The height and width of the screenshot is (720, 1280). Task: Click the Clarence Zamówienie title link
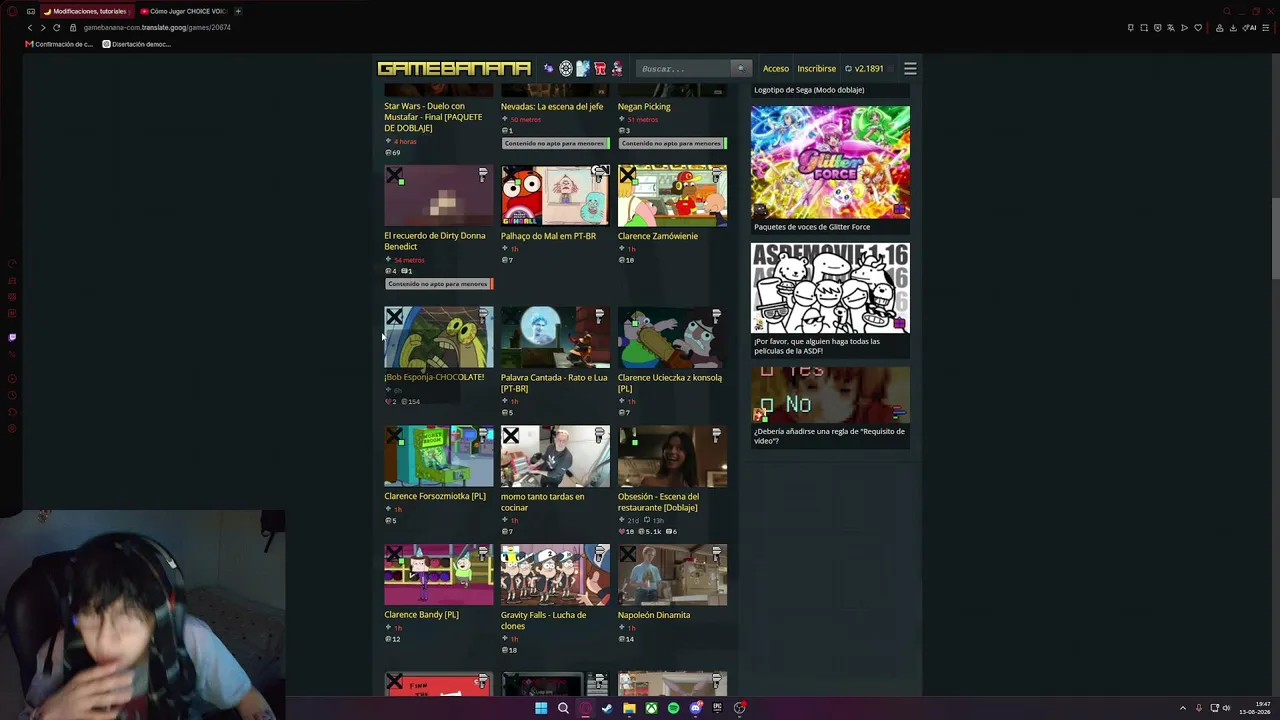[x=658, y=236]
